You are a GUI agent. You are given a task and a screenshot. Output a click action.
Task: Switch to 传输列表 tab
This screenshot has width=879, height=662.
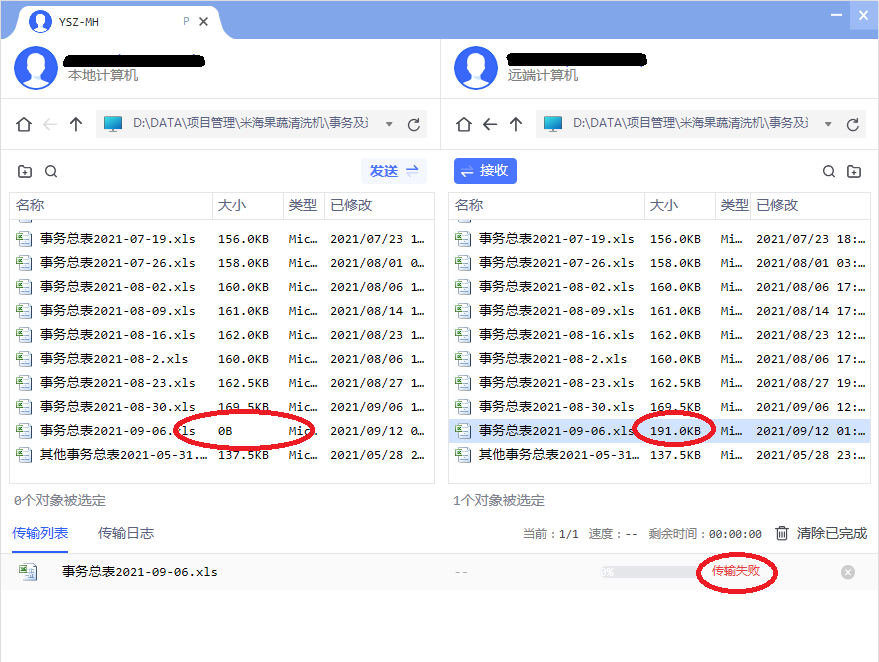40,533
